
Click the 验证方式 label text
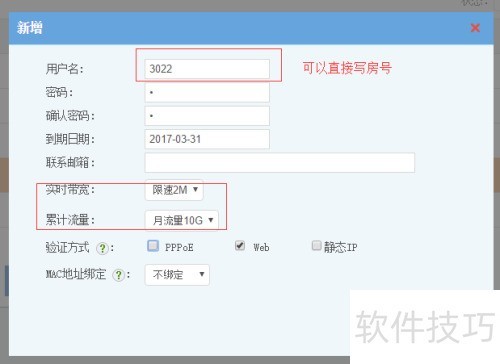pos(68,248)
